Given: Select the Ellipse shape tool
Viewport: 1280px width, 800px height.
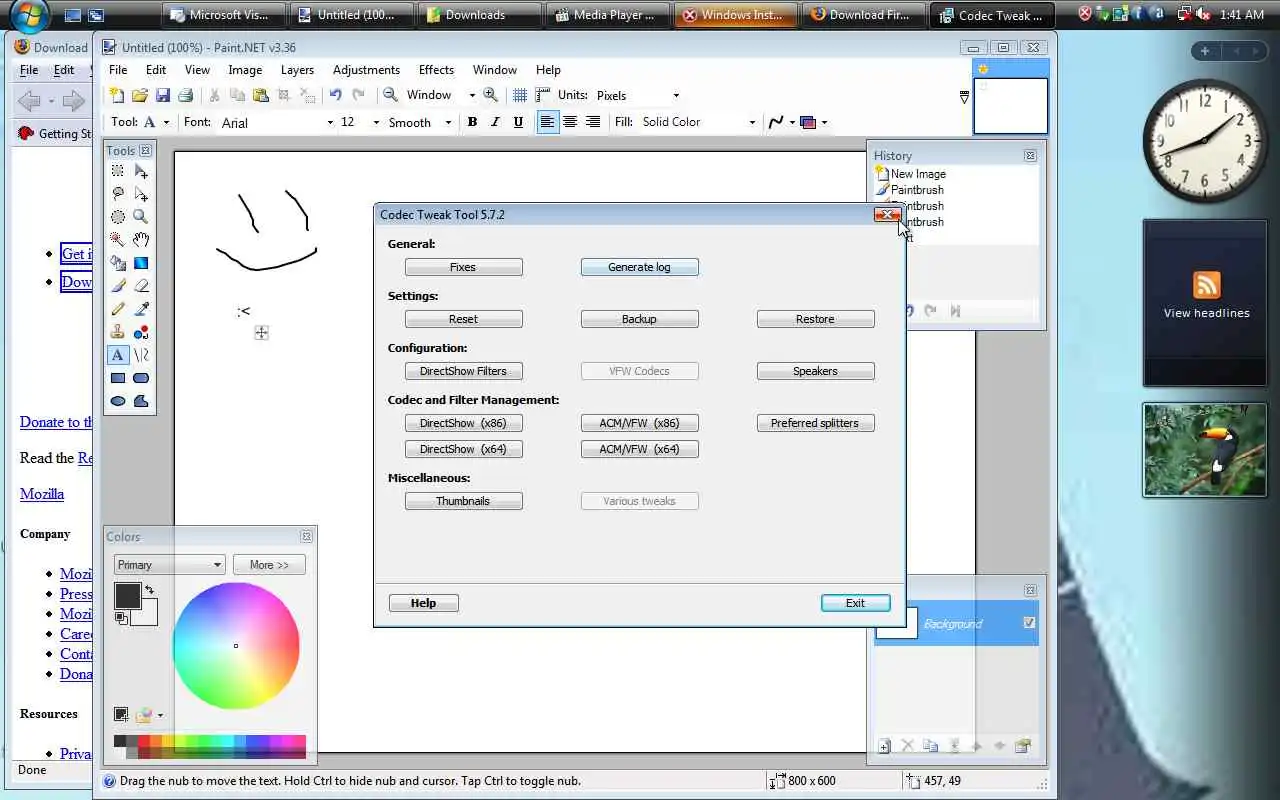Looking at the screenshot, I should pos(118,401).
